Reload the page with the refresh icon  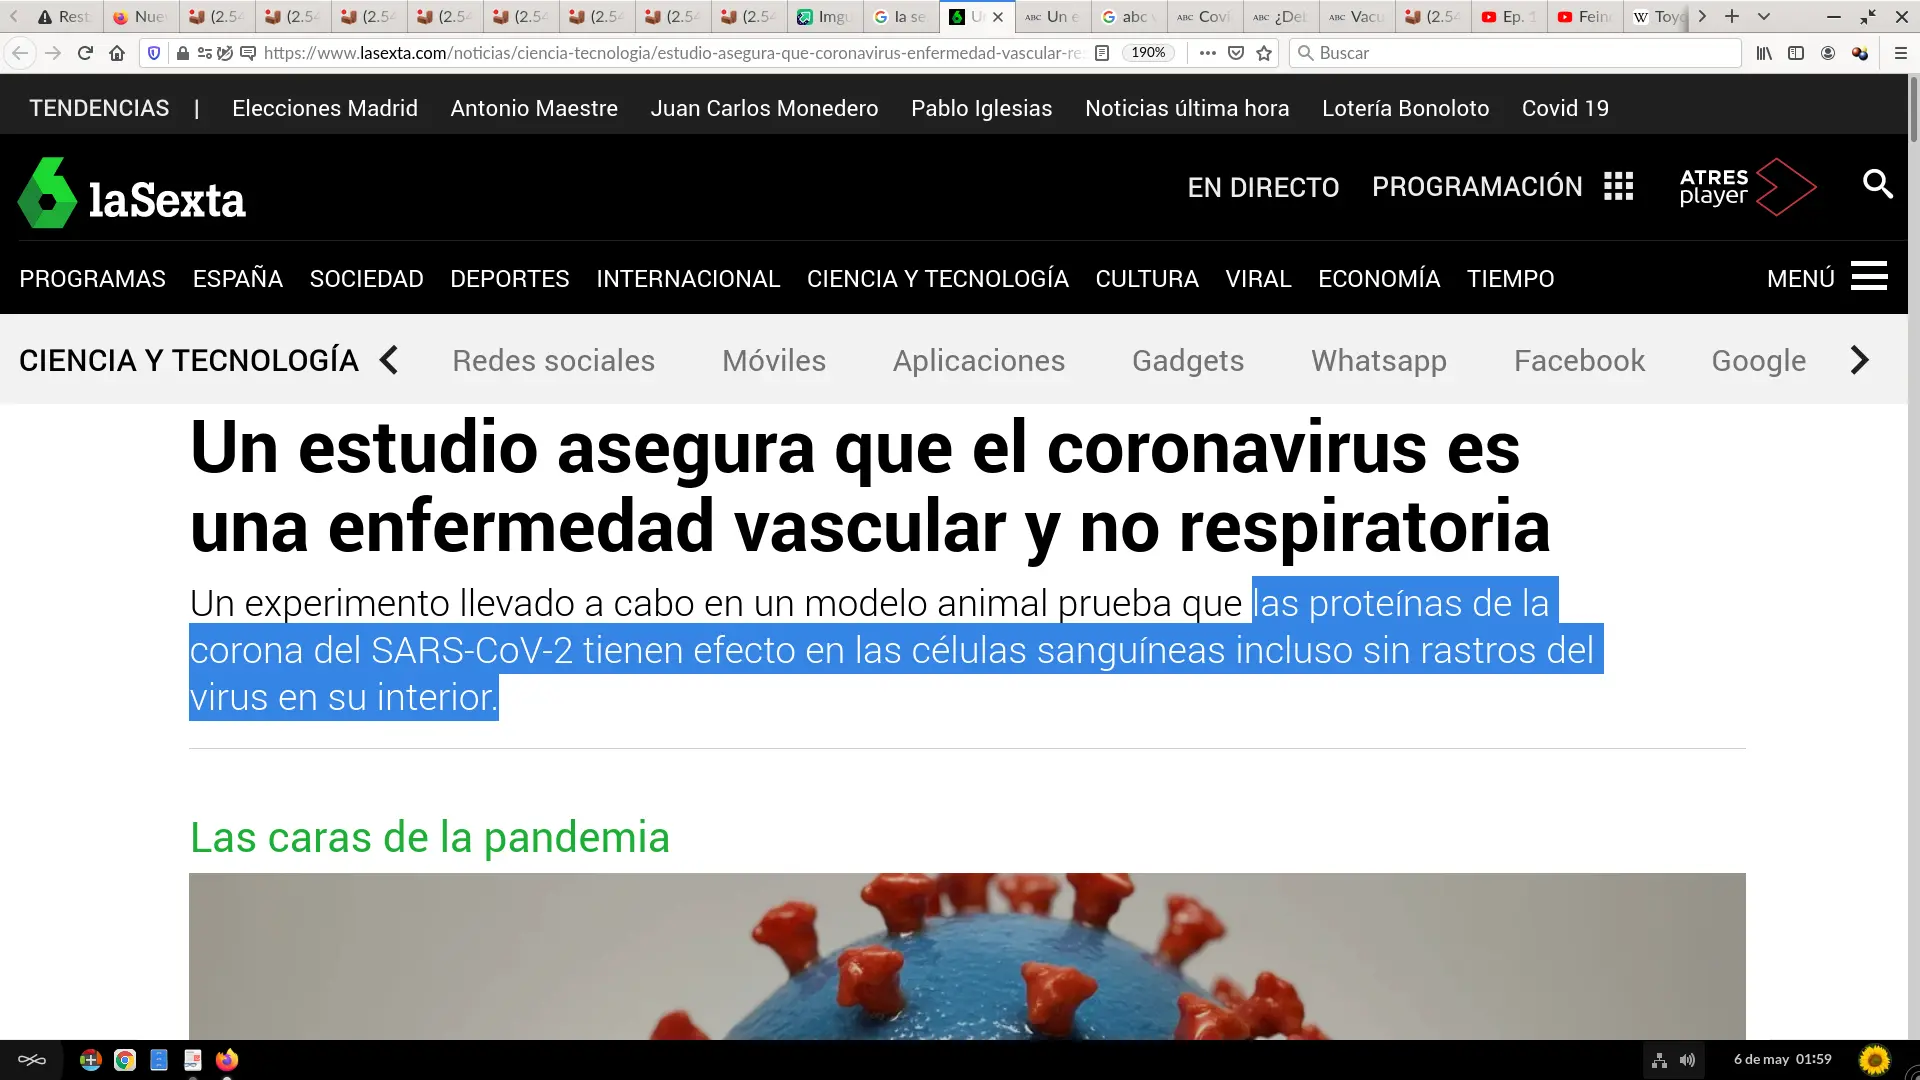click(85, 53)
